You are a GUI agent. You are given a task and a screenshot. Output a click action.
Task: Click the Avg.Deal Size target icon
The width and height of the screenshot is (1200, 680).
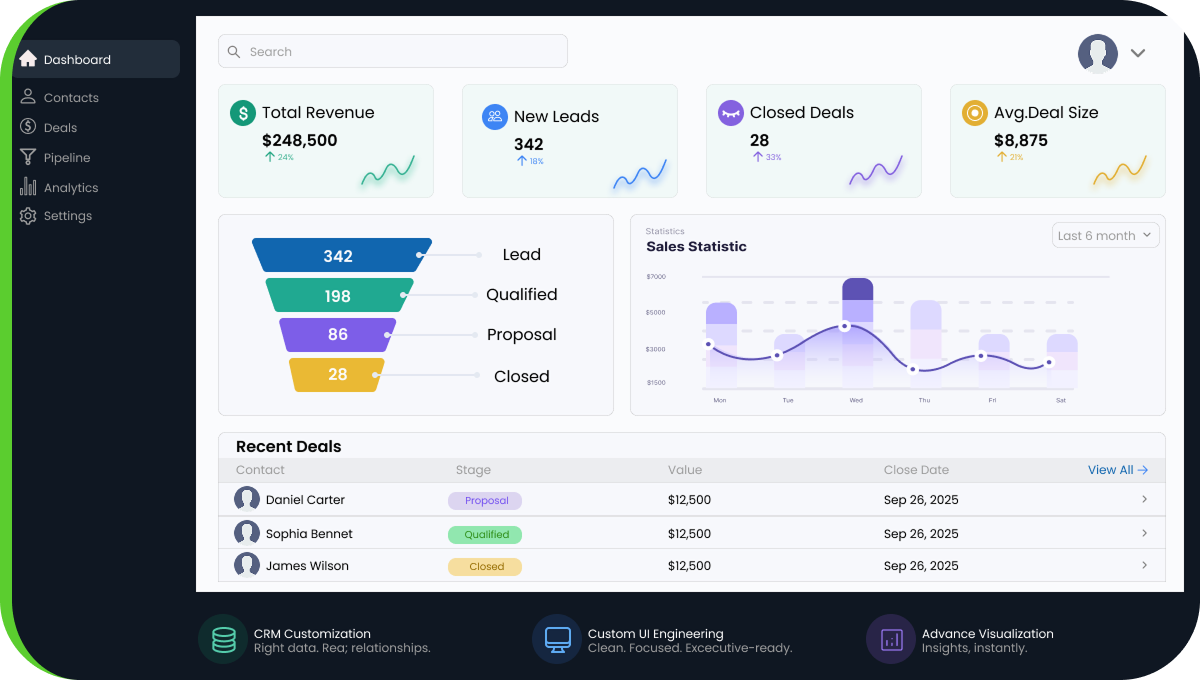(x=975, y=113)
